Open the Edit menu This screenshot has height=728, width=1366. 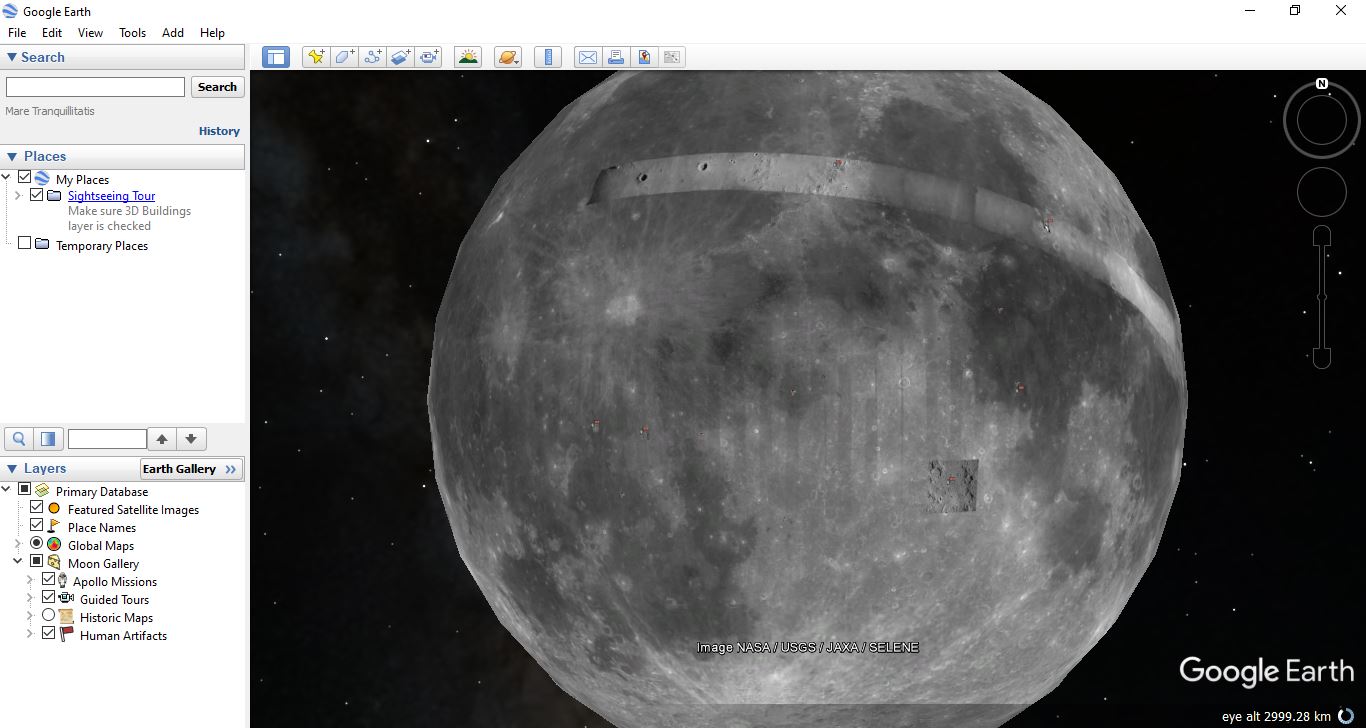point(52,32)
